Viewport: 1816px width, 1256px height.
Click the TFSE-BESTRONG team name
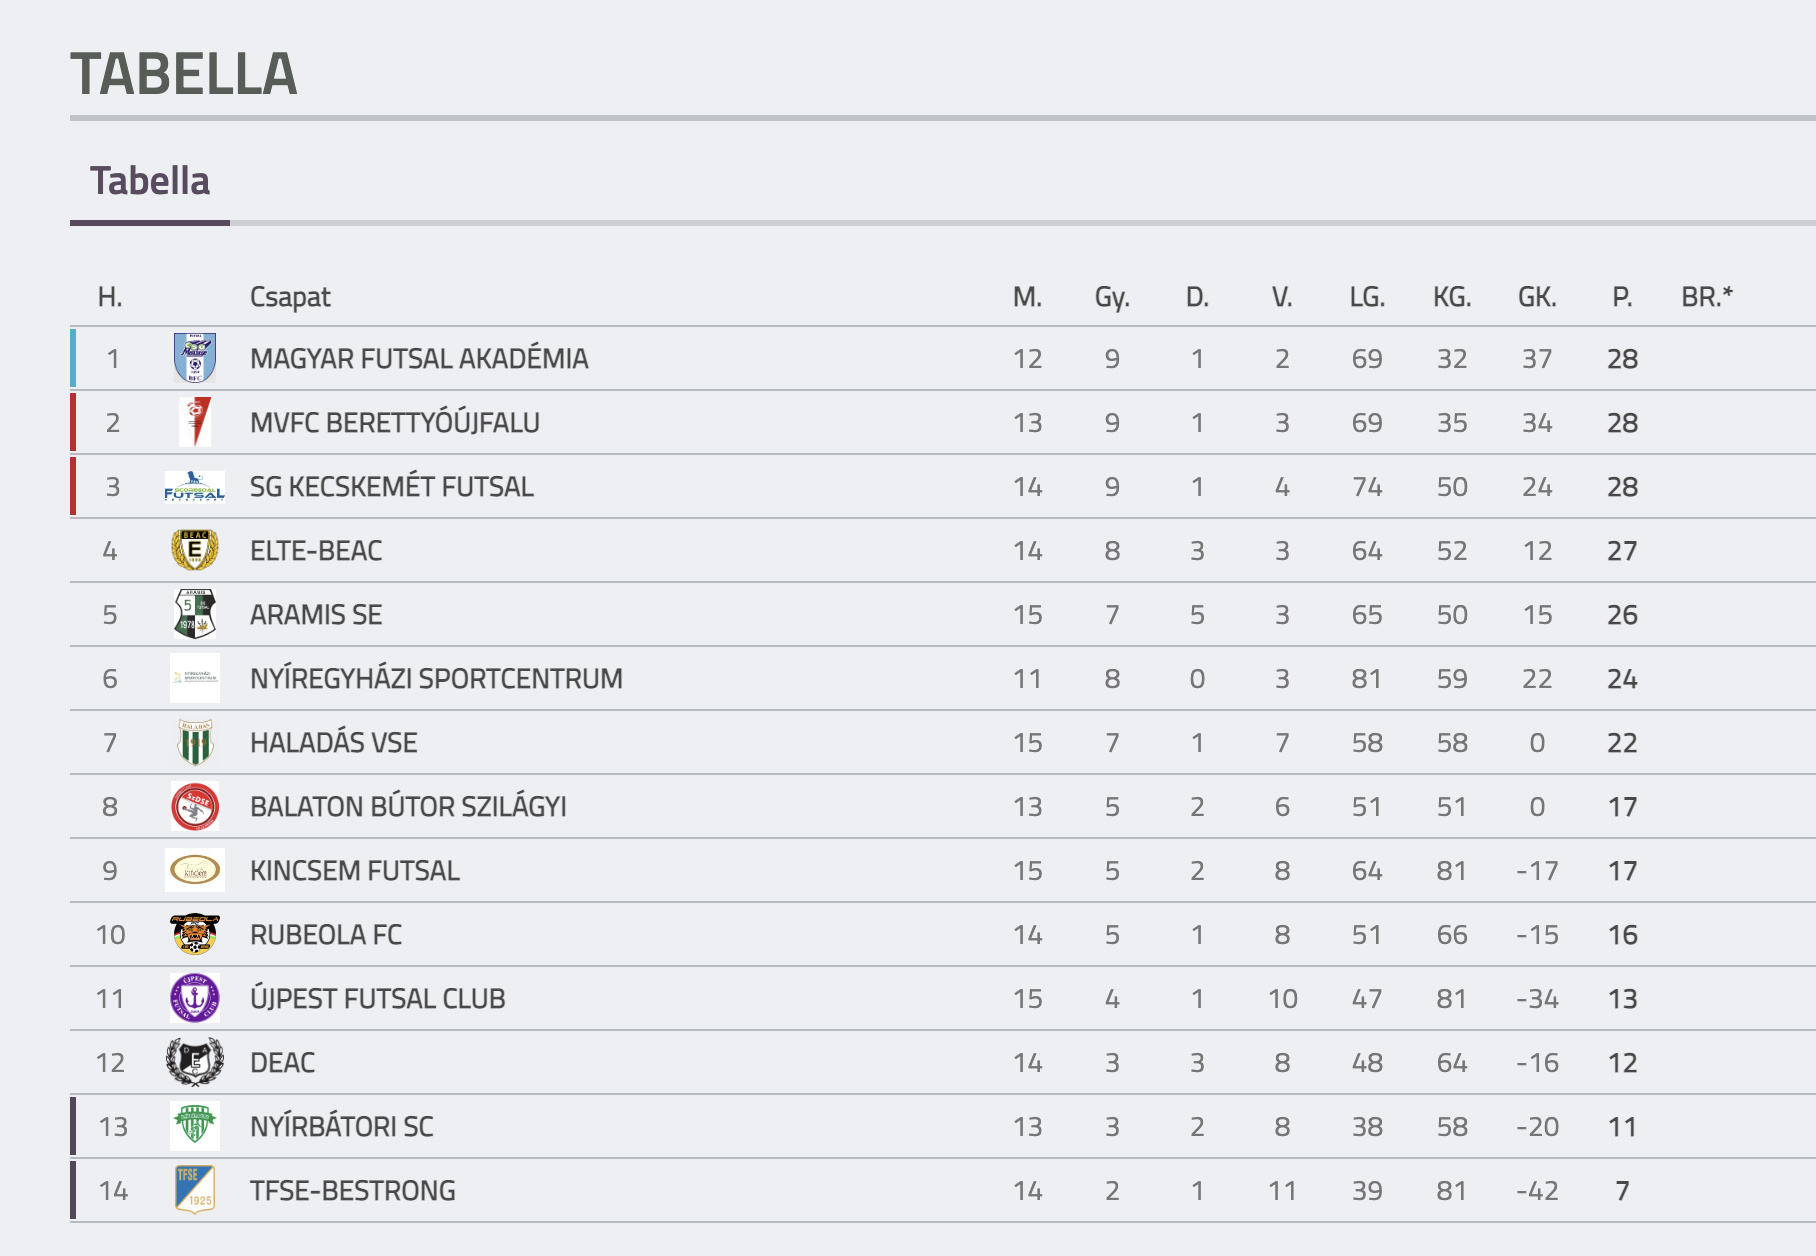point(353,1191)
